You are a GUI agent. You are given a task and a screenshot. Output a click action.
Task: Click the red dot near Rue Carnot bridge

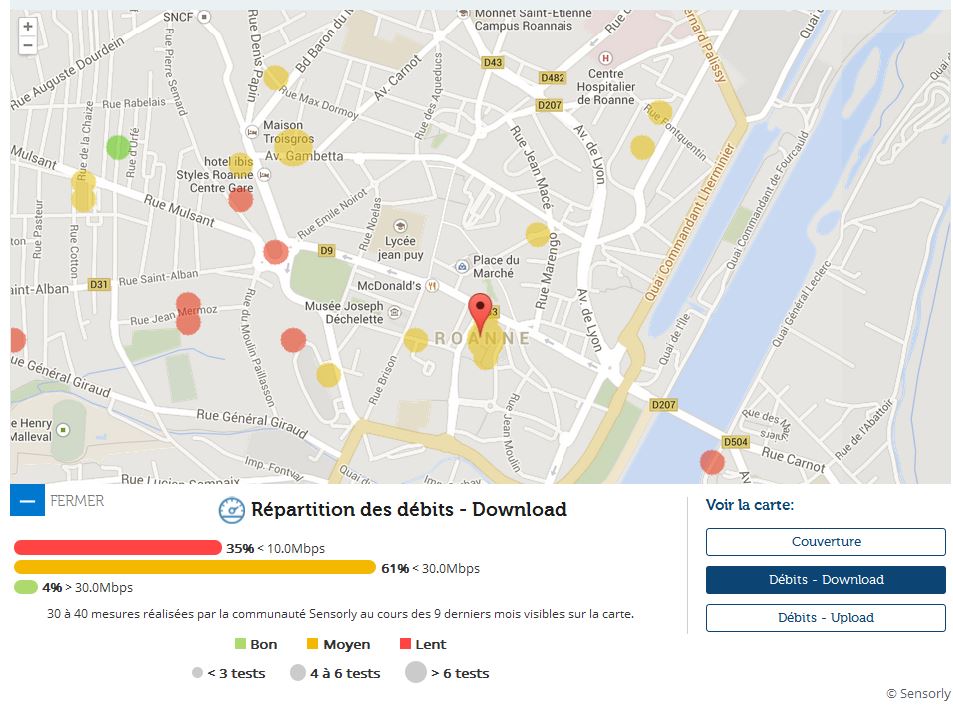point(712,462)
